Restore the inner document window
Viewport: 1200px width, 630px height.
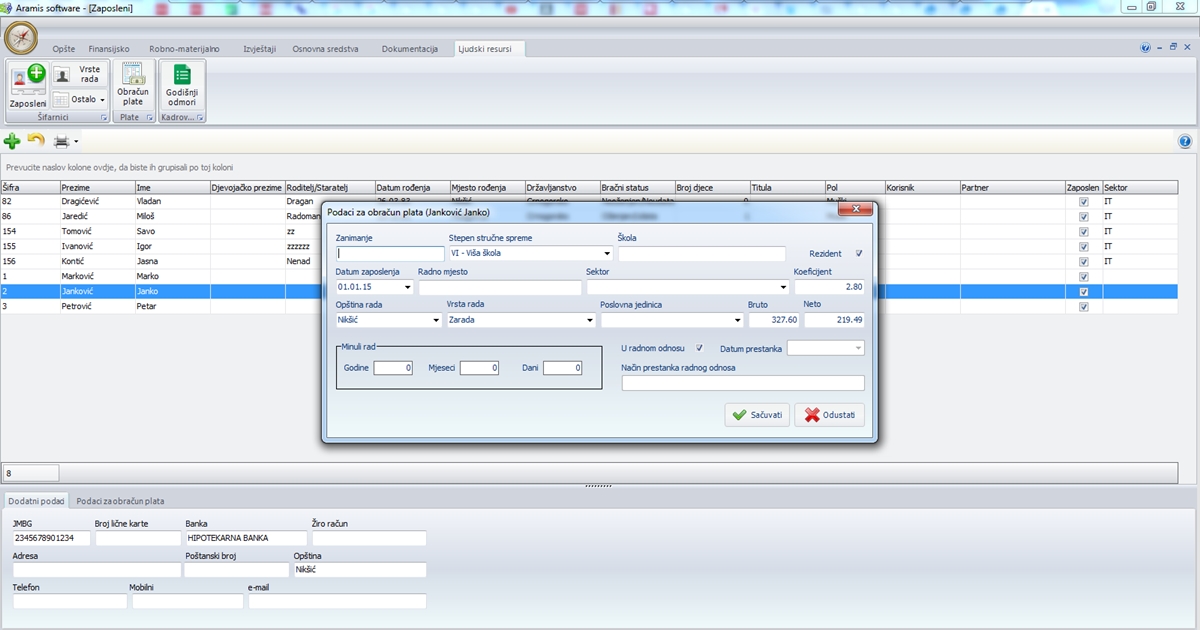tap(1173, 48)
